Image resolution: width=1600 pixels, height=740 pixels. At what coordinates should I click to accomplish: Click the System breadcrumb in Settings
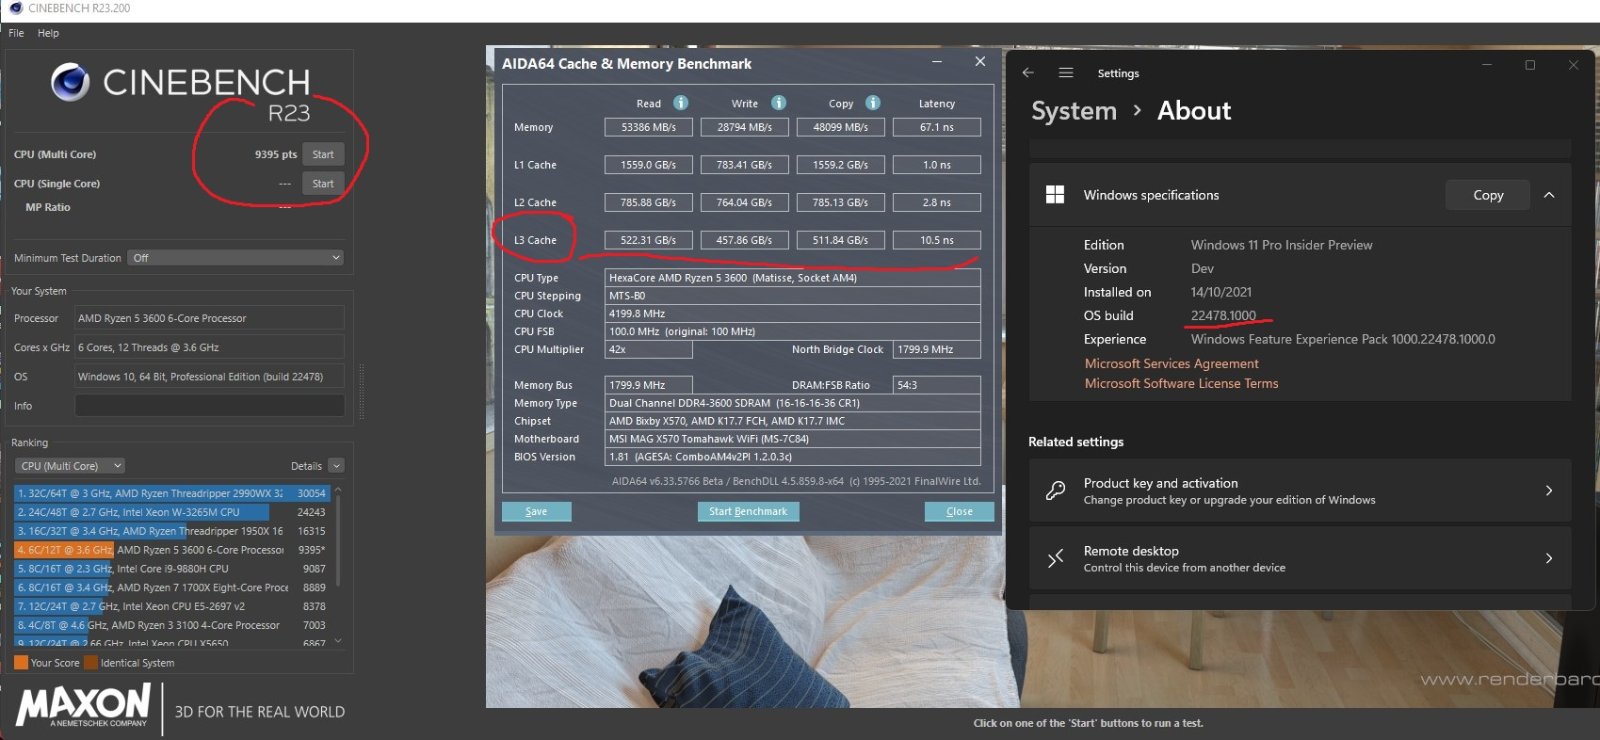(x=1074, y=111)
